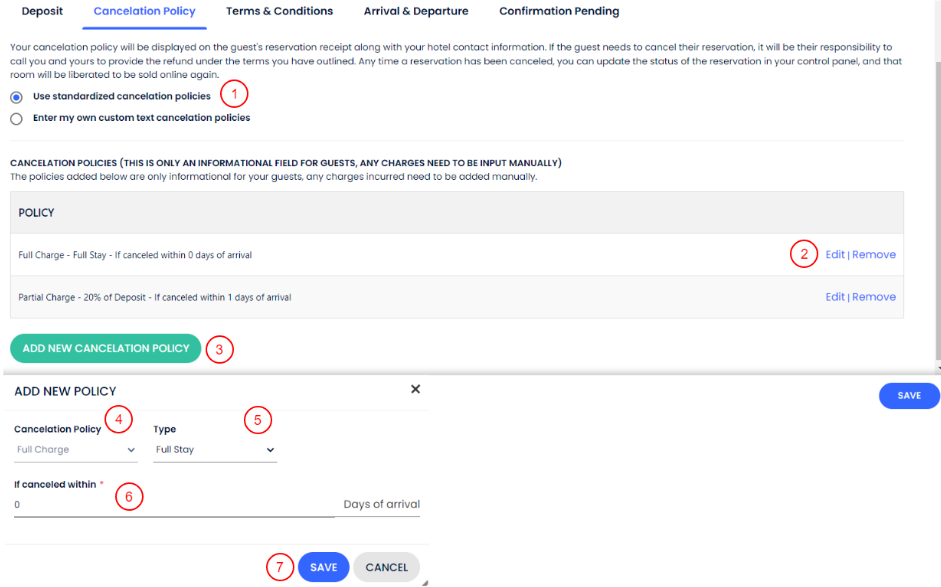Open the Terms & Conditions tab
This screenshot has height=587, width=941.
279,11
